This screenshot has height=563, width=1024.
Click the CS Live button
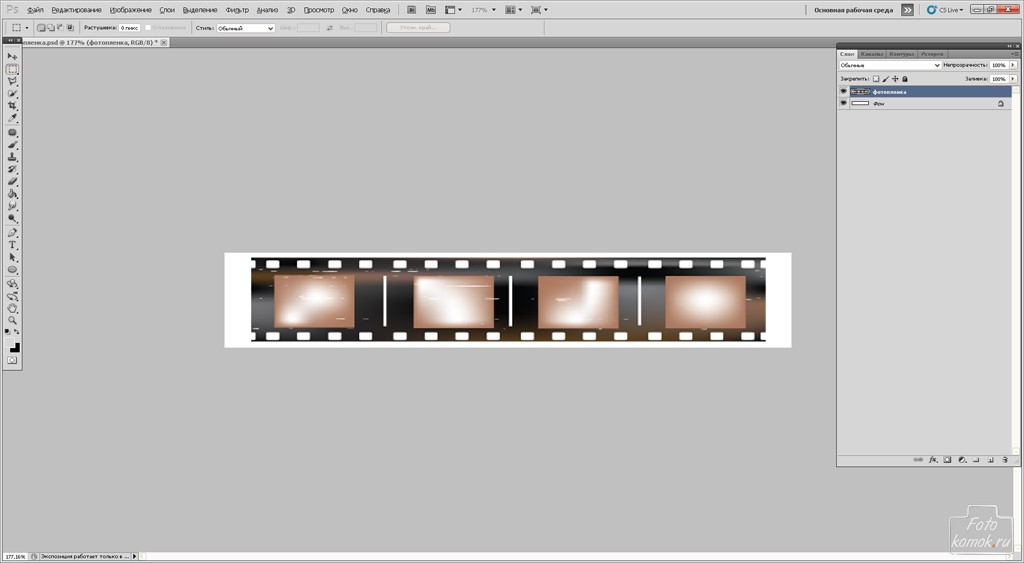945,9
